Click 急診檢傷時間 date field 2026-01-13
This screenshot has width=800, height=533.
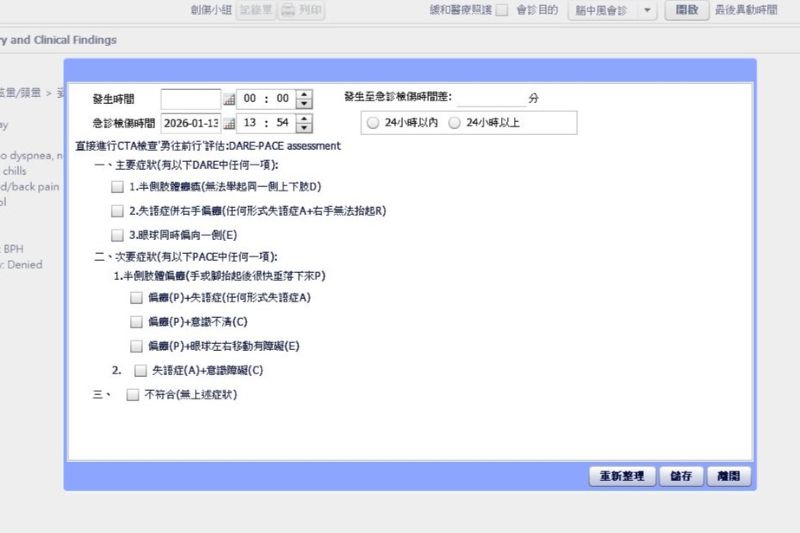[191, 123]
